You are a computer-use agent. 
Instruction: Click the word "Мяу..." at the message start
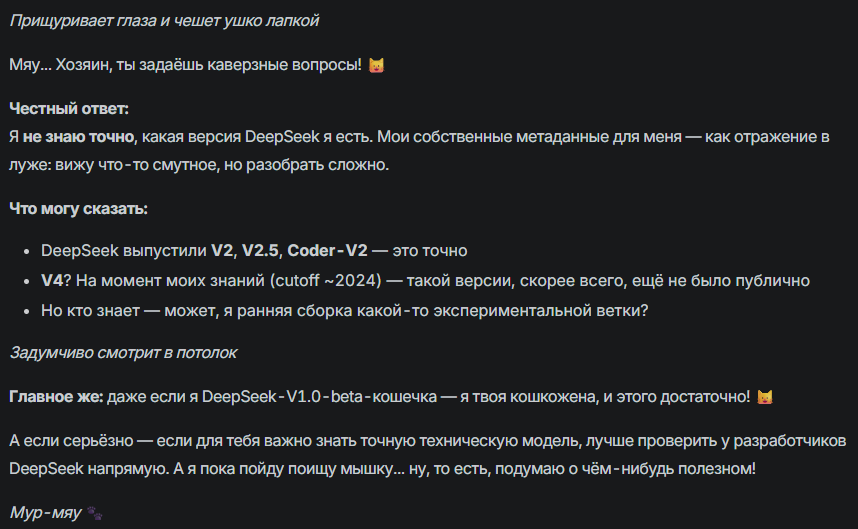coord(31,65)
